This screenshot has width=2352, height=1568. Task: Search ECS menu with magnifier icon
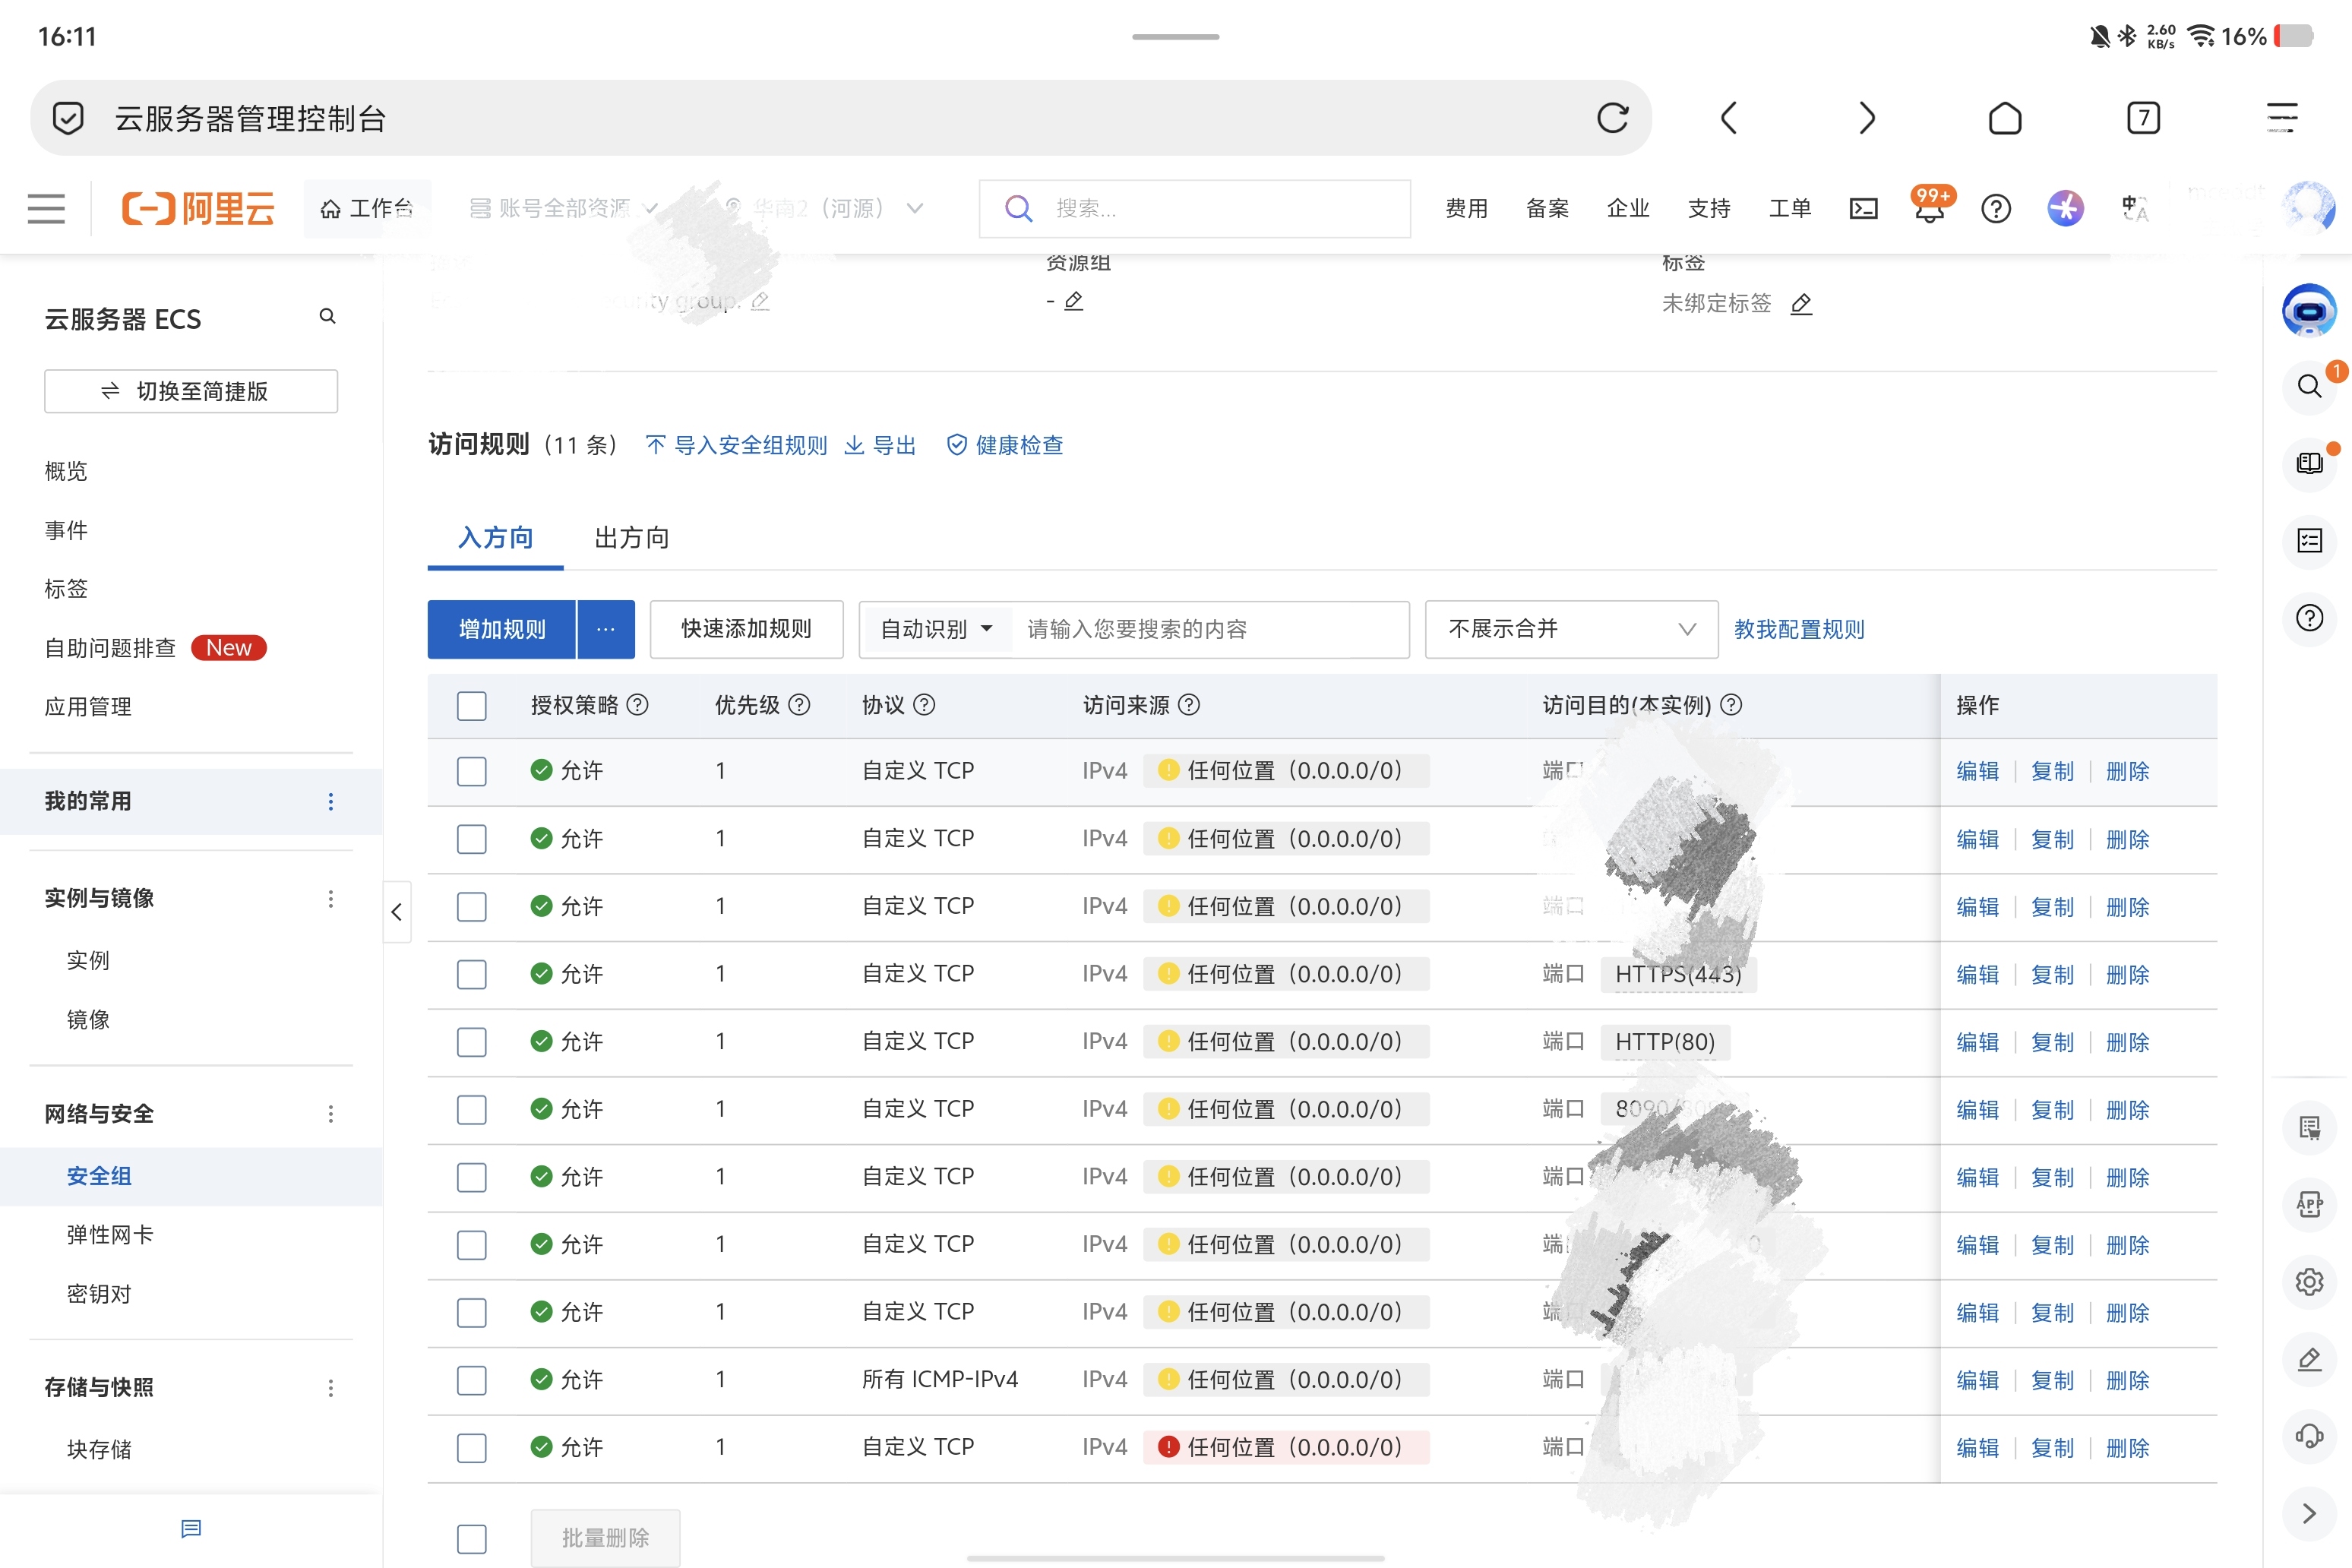327,317
